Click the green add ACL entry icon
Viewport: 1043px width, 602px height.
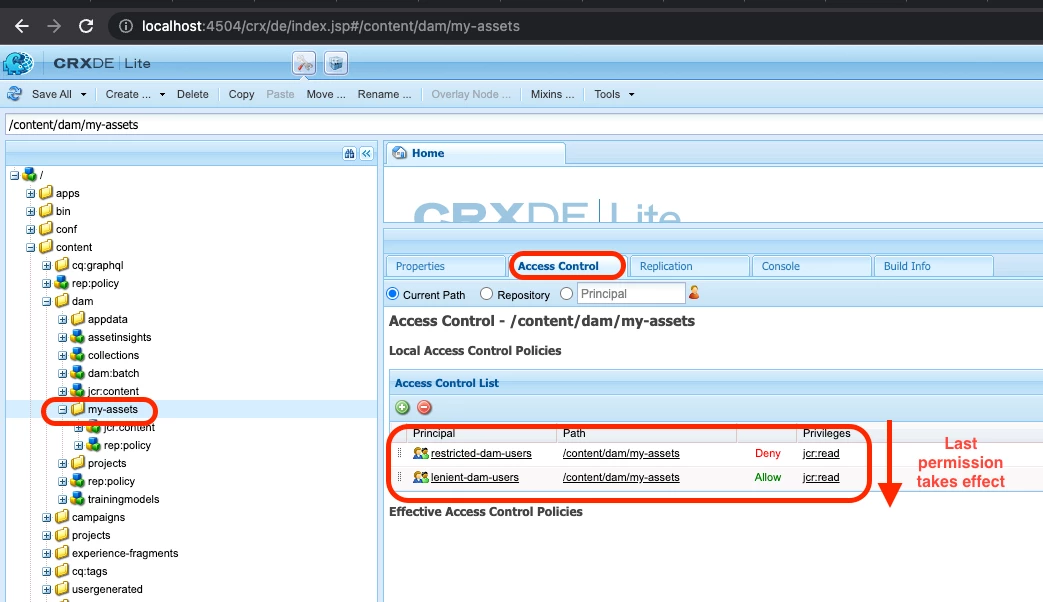click(x=402, y=407)
